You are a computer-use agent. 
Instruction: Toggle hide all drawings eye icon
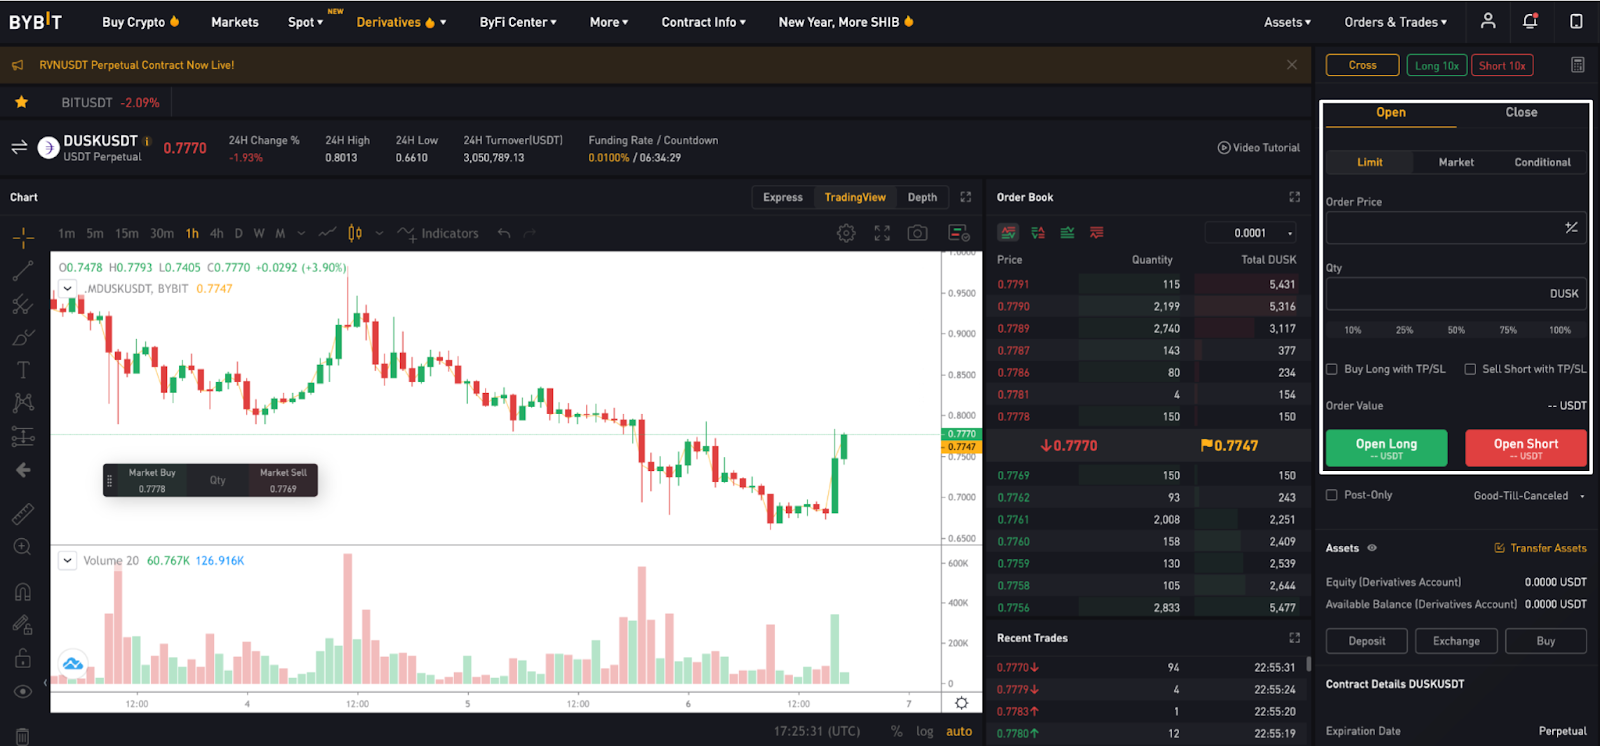pyautogui.click(x=23, y=691)
